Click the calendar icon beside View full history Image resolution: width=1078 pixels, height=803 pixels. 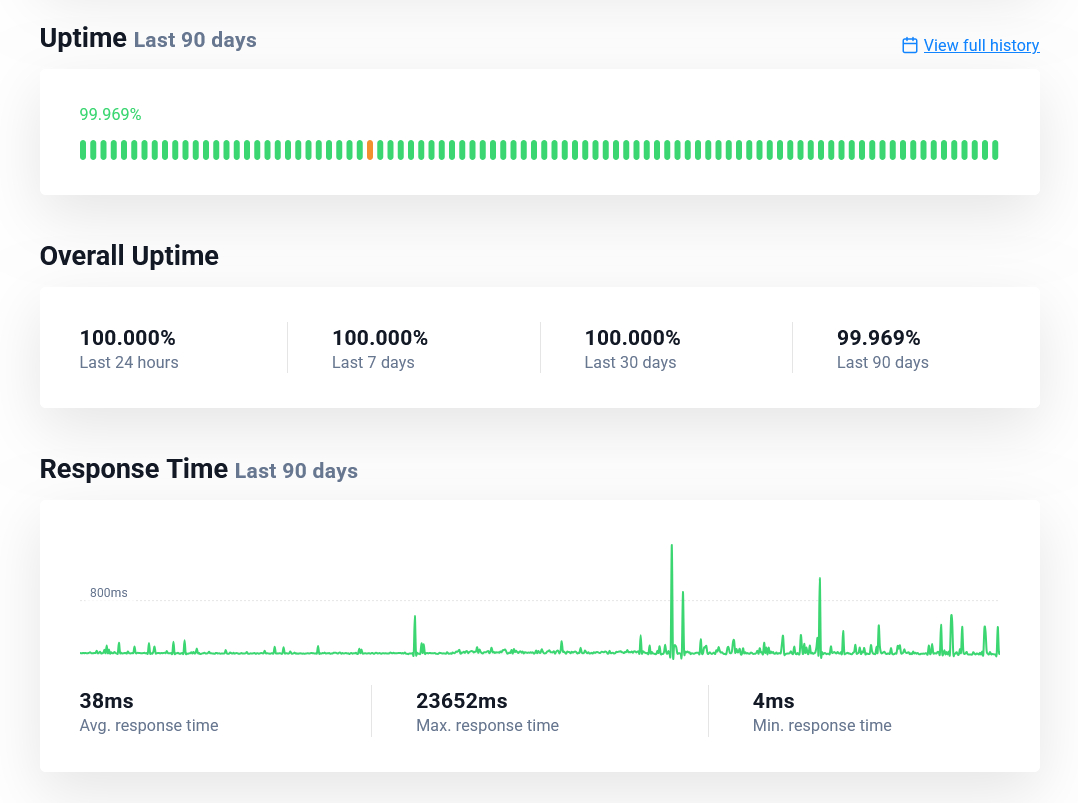tap(909, 45)
